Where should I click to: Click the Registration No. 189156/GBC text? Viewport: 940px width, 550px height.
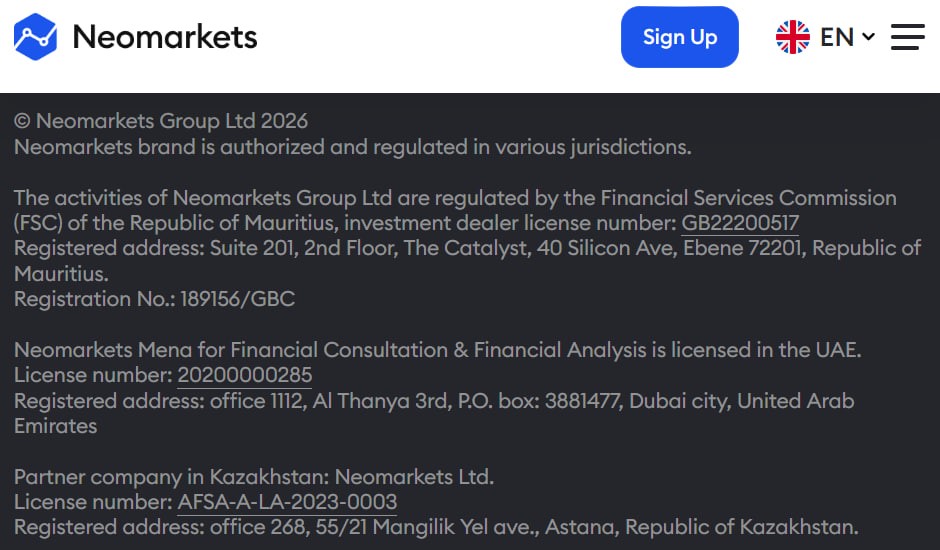154,299
